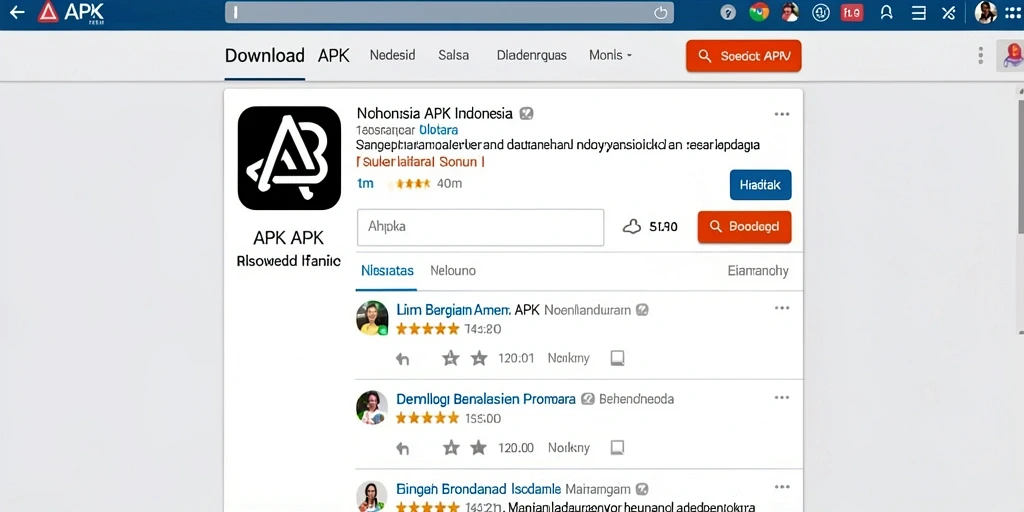The width and height of the screenshot is (1024, 512).
Task: Click Demllogı Benalasıen's avatar
Action: [372, 408]
